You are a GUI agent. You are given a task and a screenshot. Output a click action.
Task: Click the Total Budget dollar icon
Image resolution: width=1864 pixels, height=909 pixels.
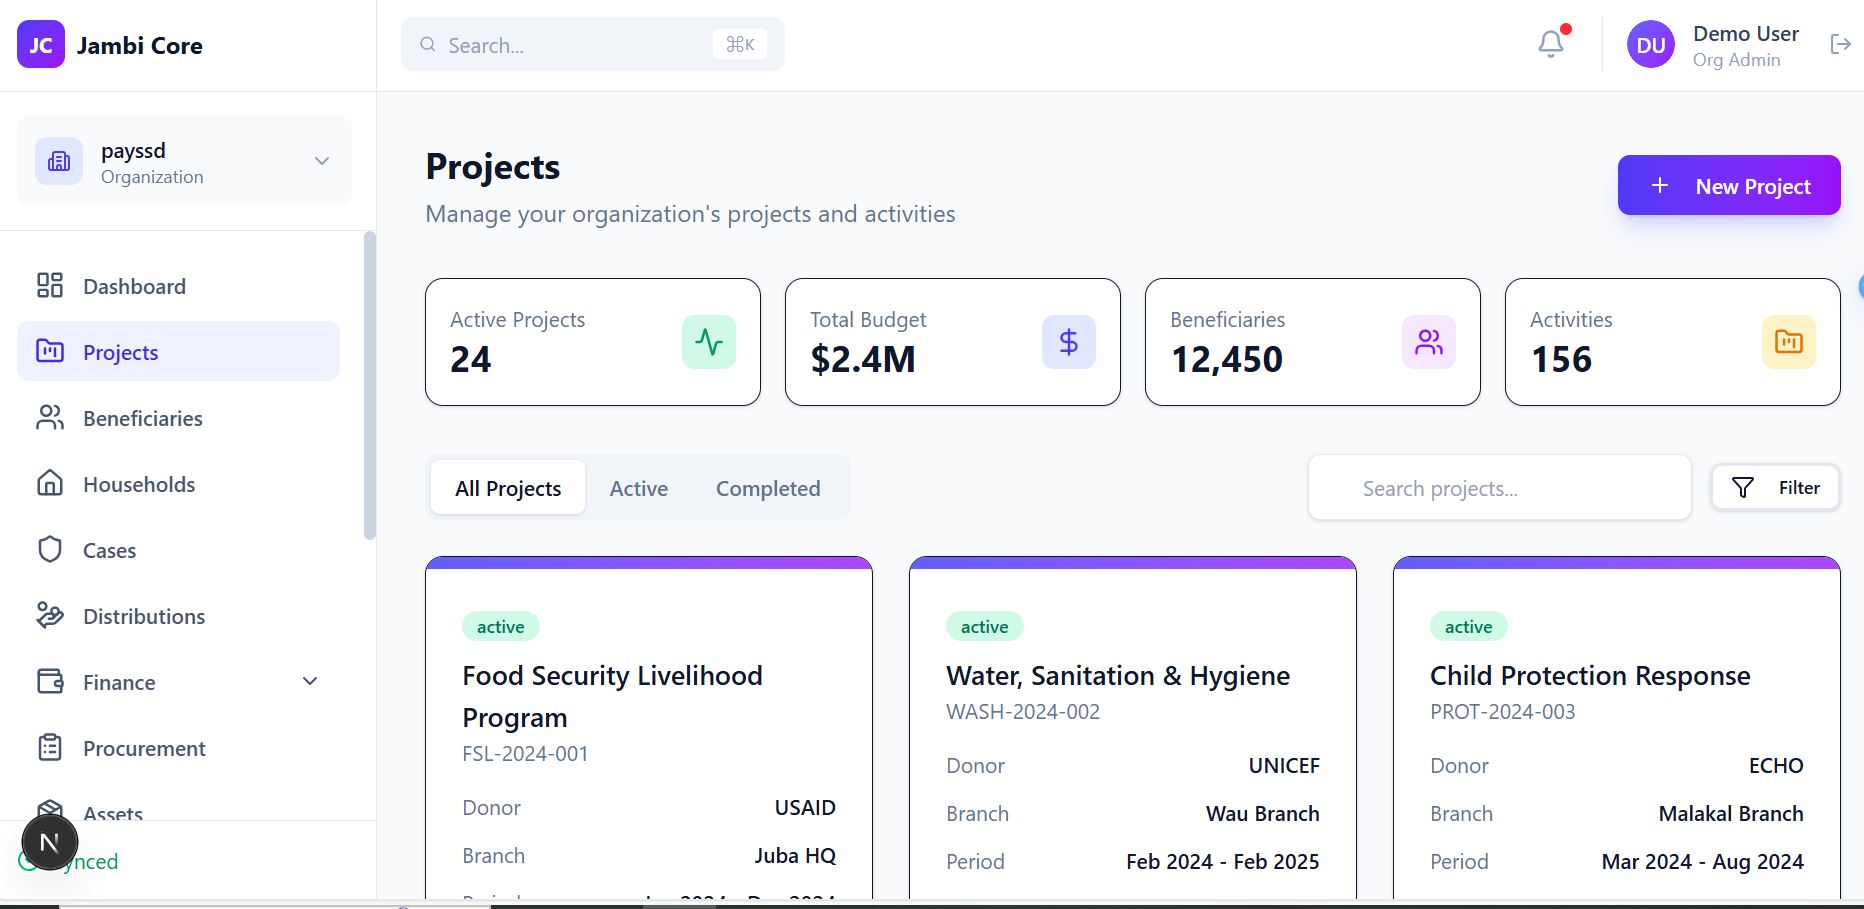pos(1068,342)
